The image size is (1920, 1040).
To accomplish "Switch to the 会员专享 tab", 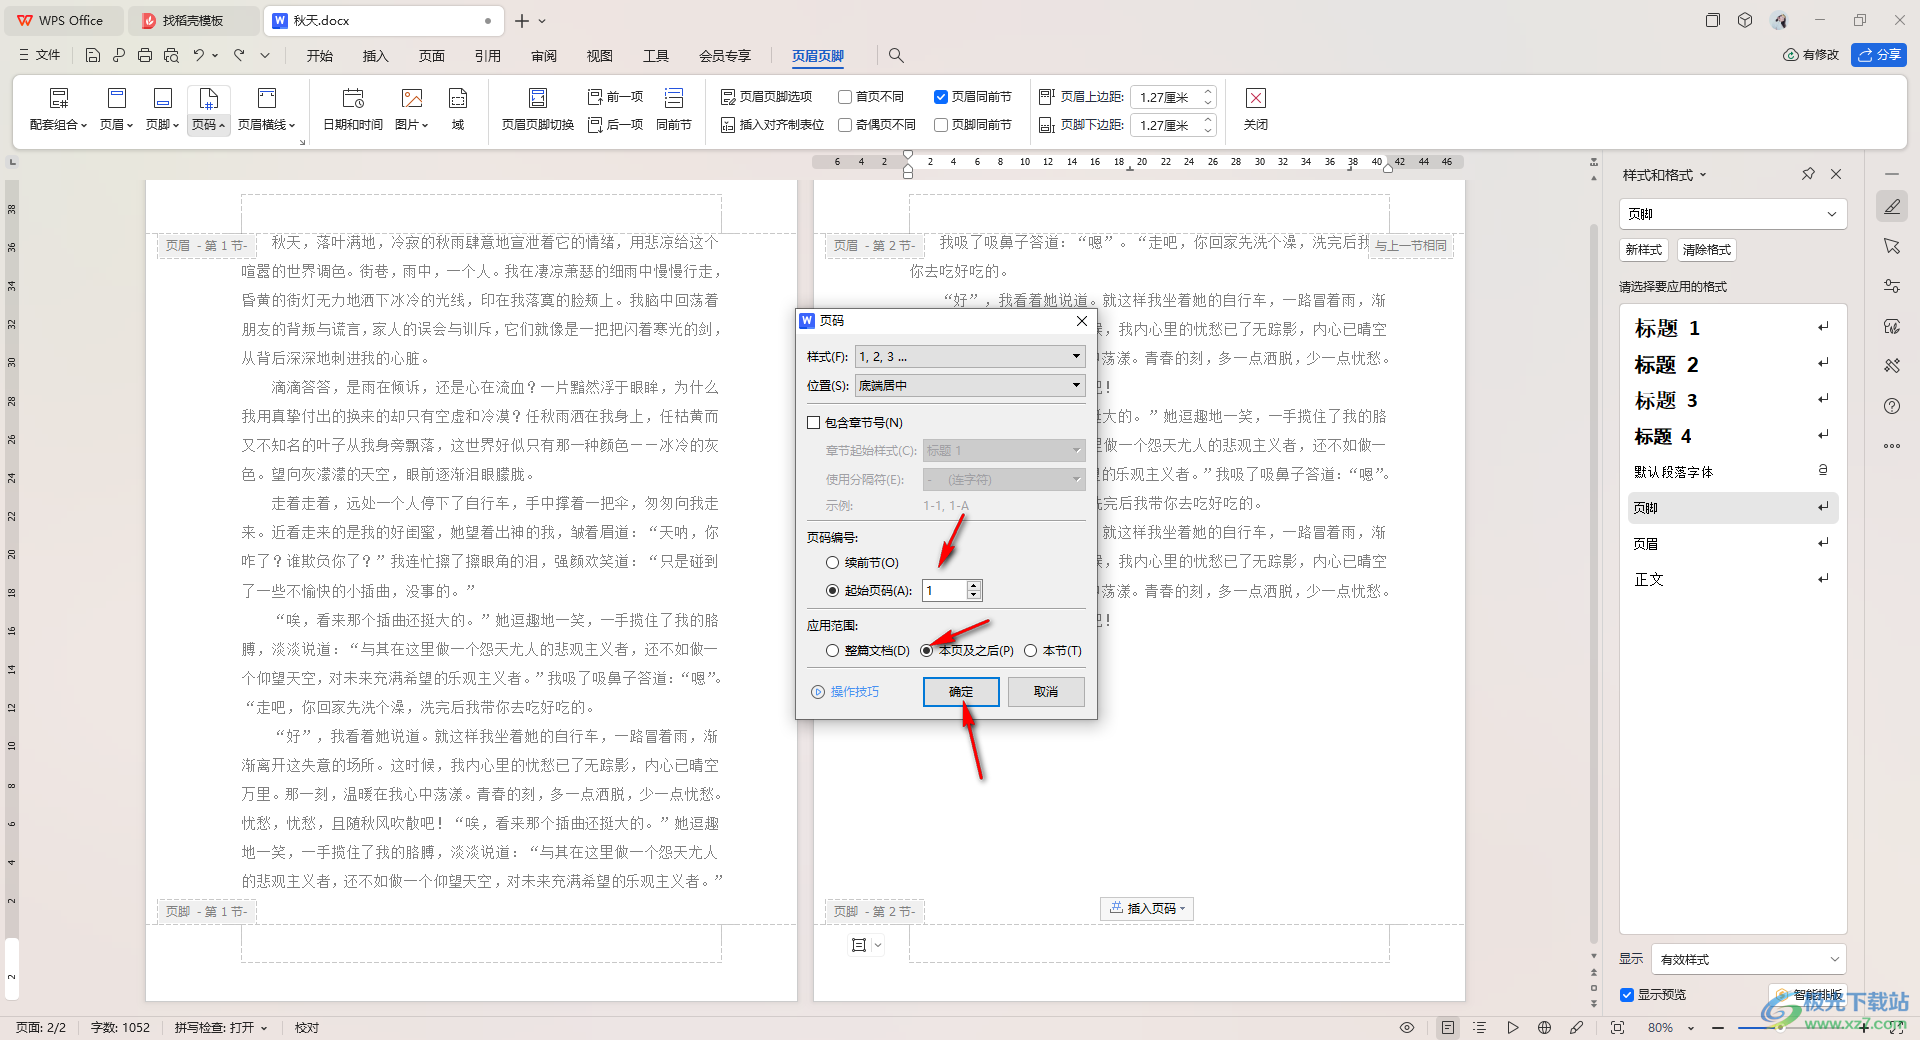I will coord(725,56).
